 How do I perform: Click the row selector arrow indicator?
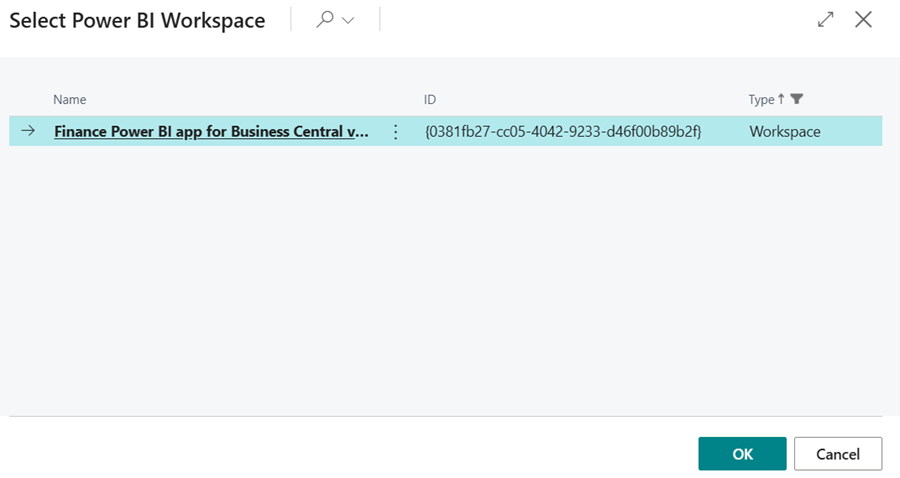tap(28, 131)
